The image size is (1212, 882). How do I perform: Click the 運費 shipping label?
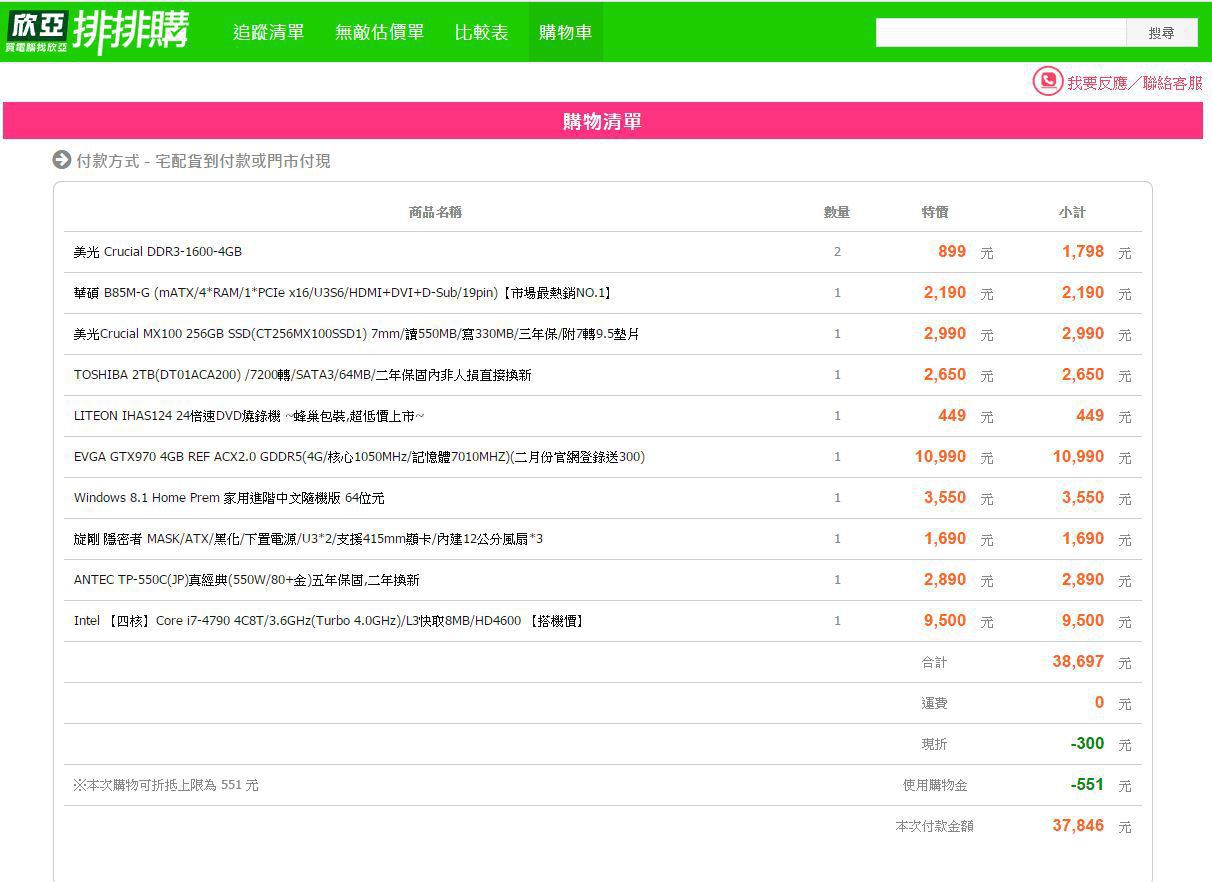[934, 703]
